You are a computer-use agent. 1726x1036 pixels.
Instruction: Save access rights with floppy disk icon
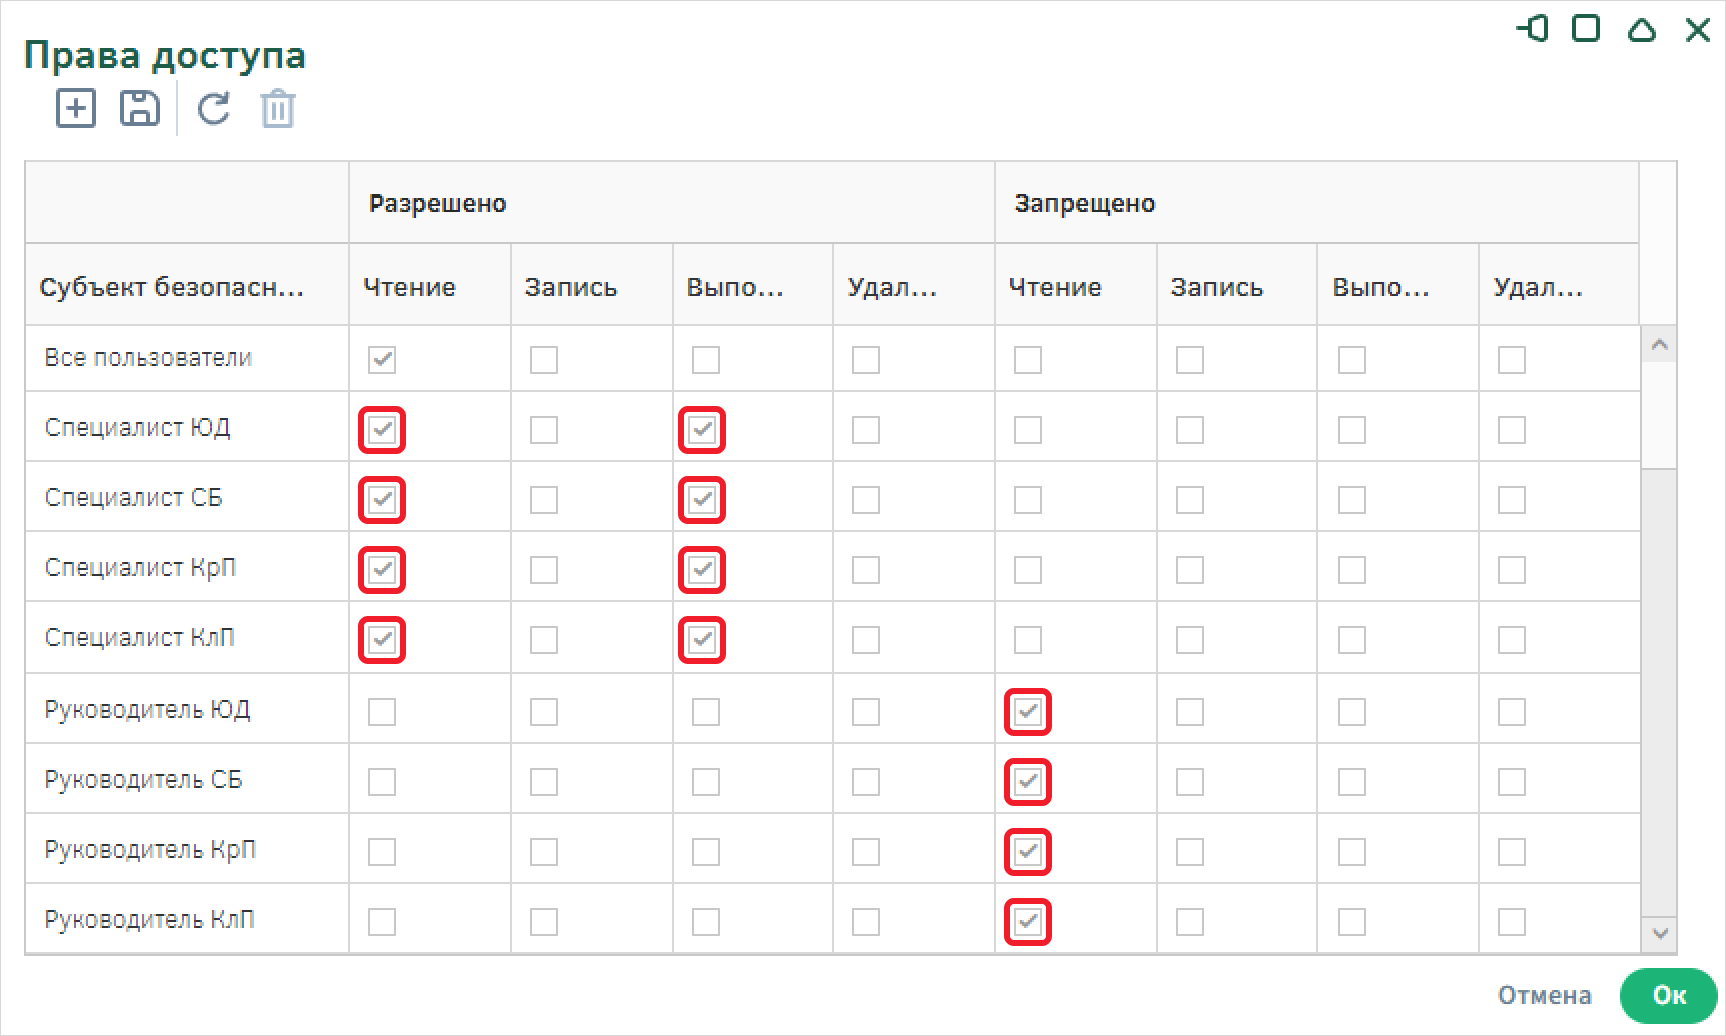pyautogui.click(x=140, y=108)
